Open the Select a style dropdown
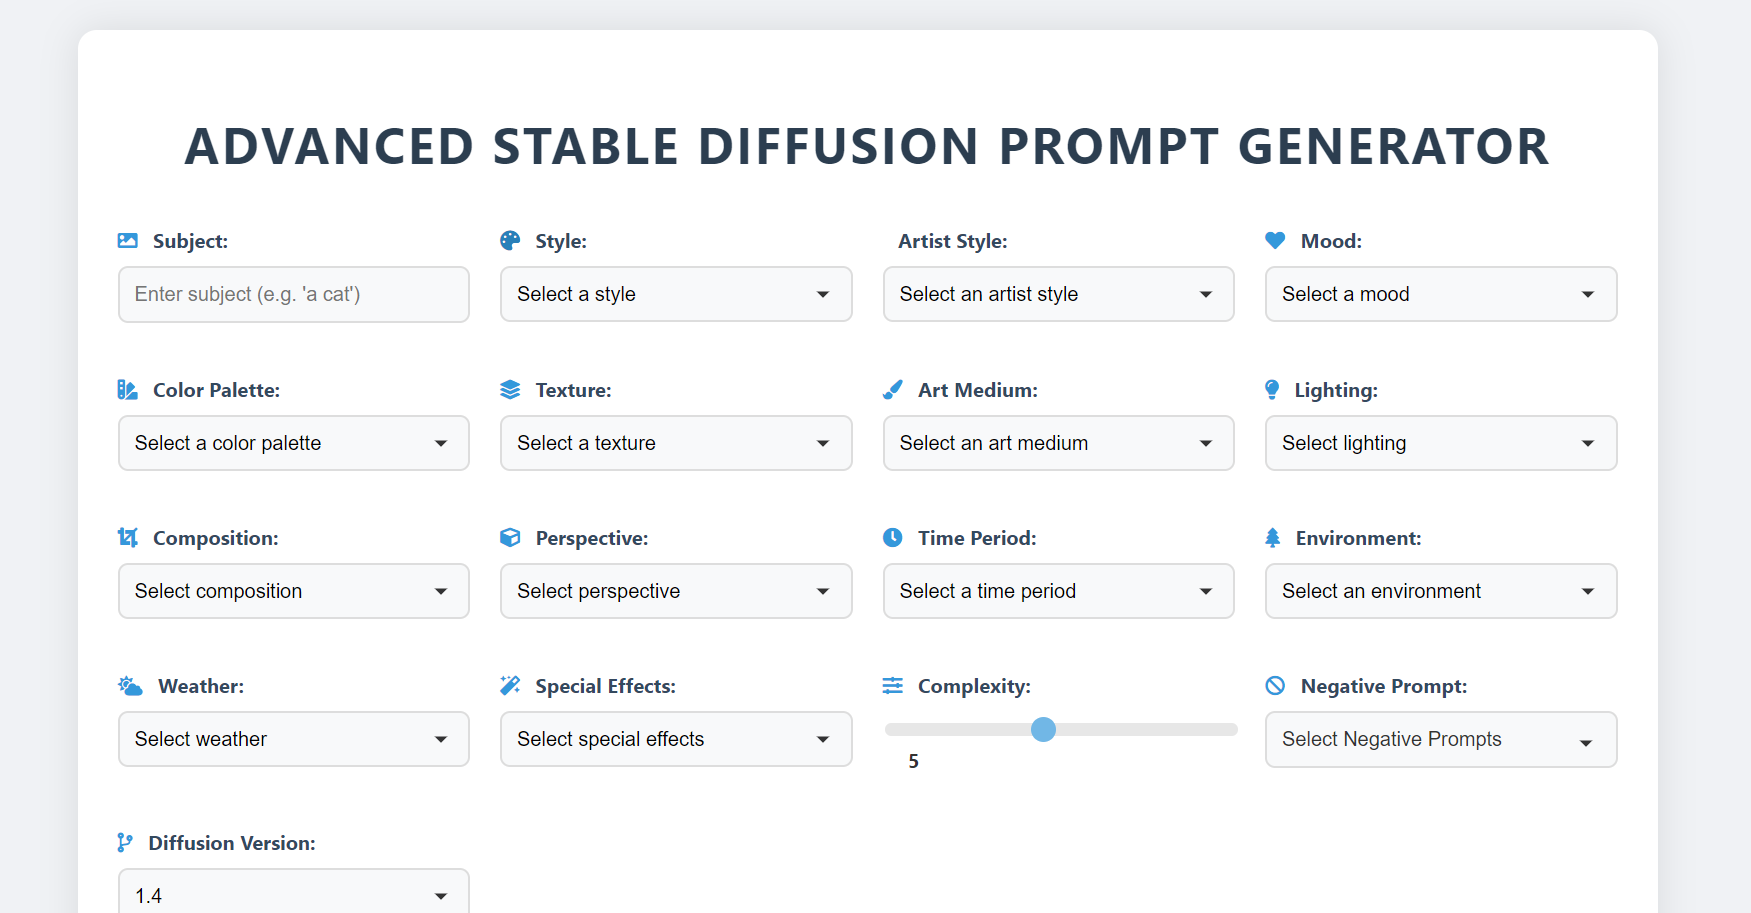Viewport: 1751px width, 913px height. (676, 294)
